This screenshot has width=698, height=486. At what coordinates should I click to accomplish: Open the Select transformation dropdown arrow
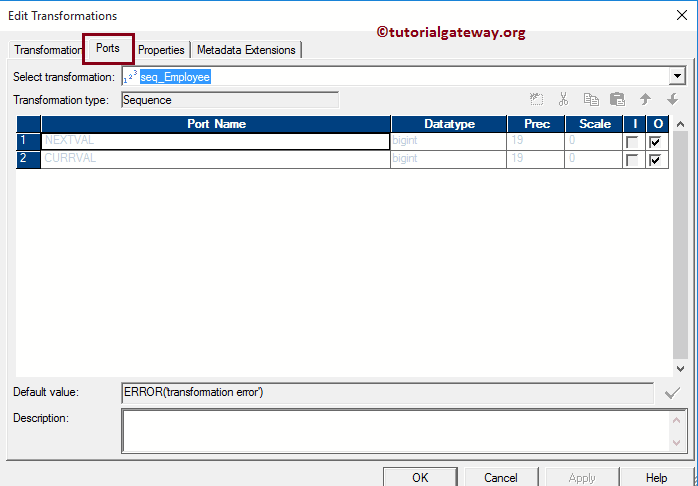pyautogui.click(x=677, y=77)
